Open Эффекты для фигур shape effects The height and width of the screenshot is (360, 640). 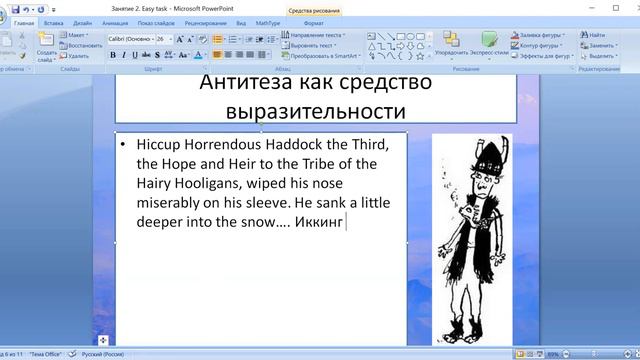[x=542, y=56]
